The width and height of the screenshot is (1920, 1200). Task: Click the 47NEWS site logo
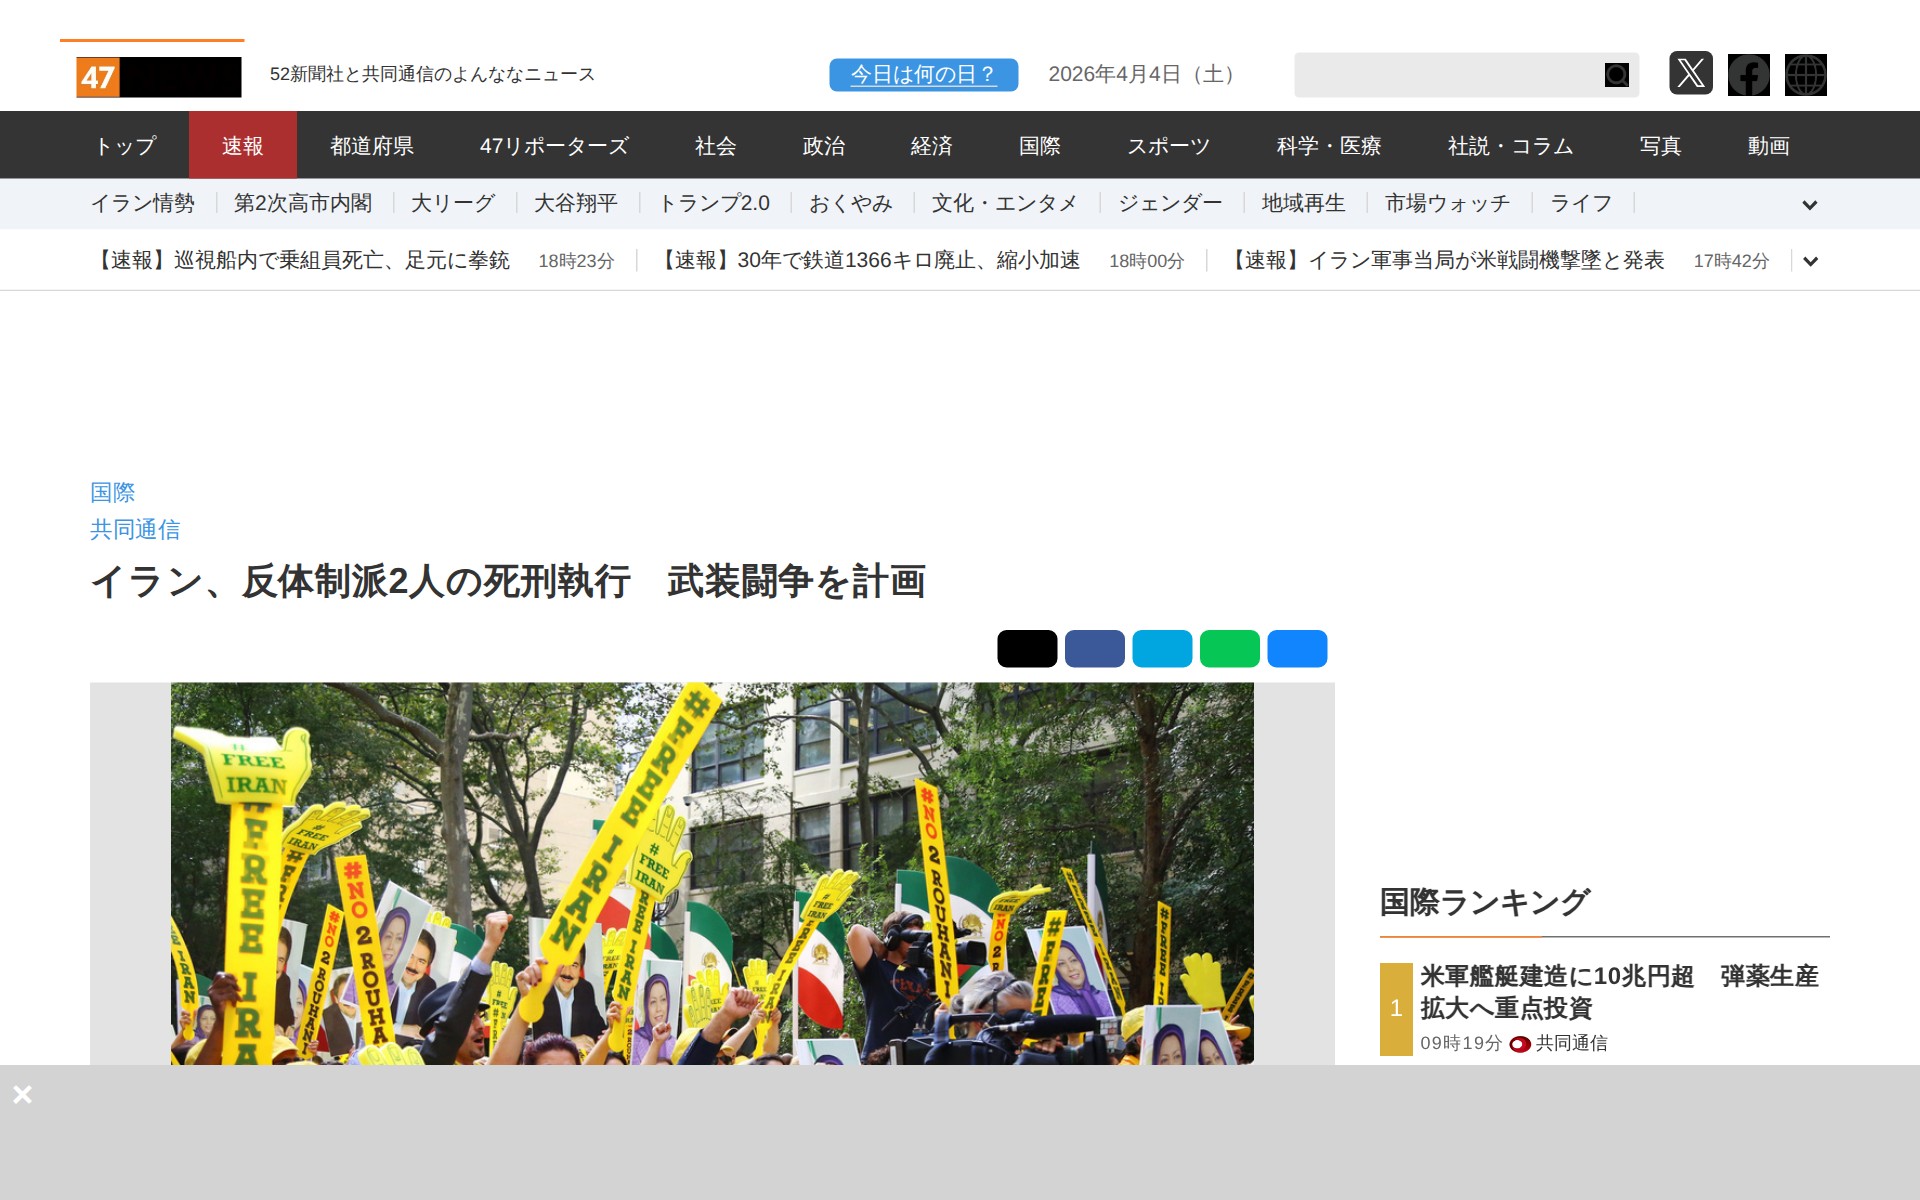158,76
